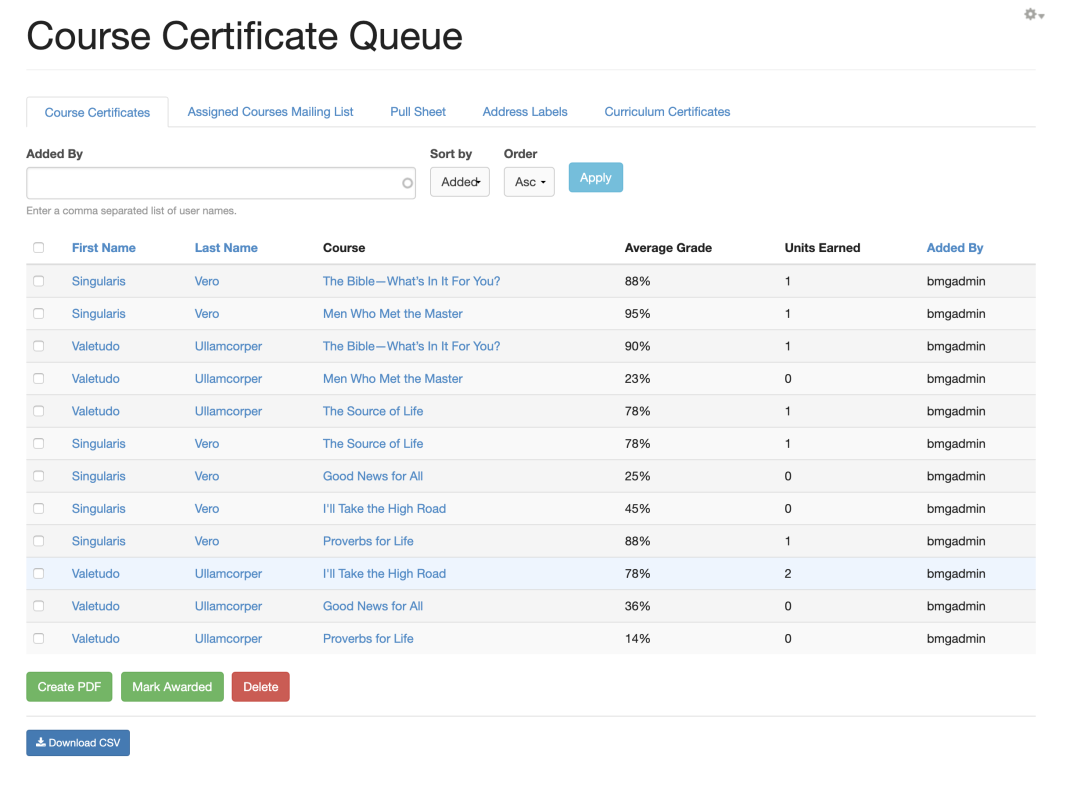
Task: Focus the Added By user names field
Action: (212, 183)
